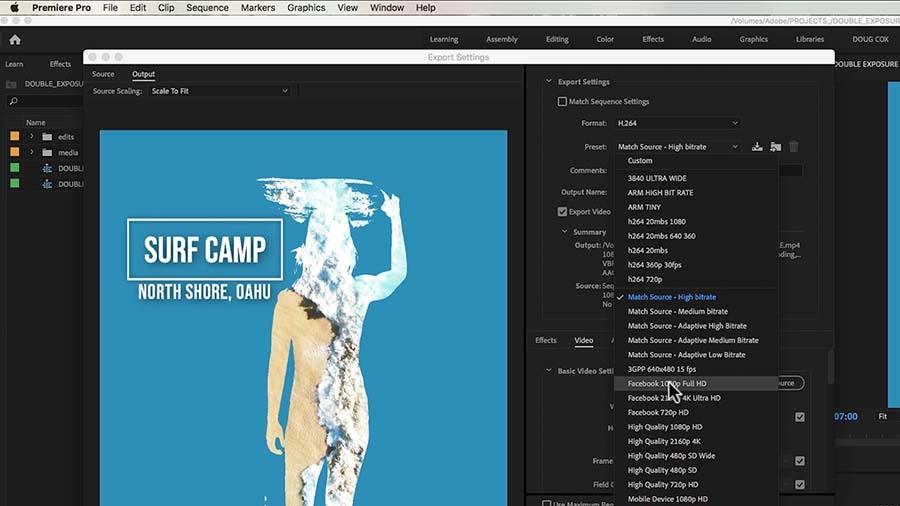Select the High Quality 2160p 4K preset

pyautogui.click(x=696, y=441)
